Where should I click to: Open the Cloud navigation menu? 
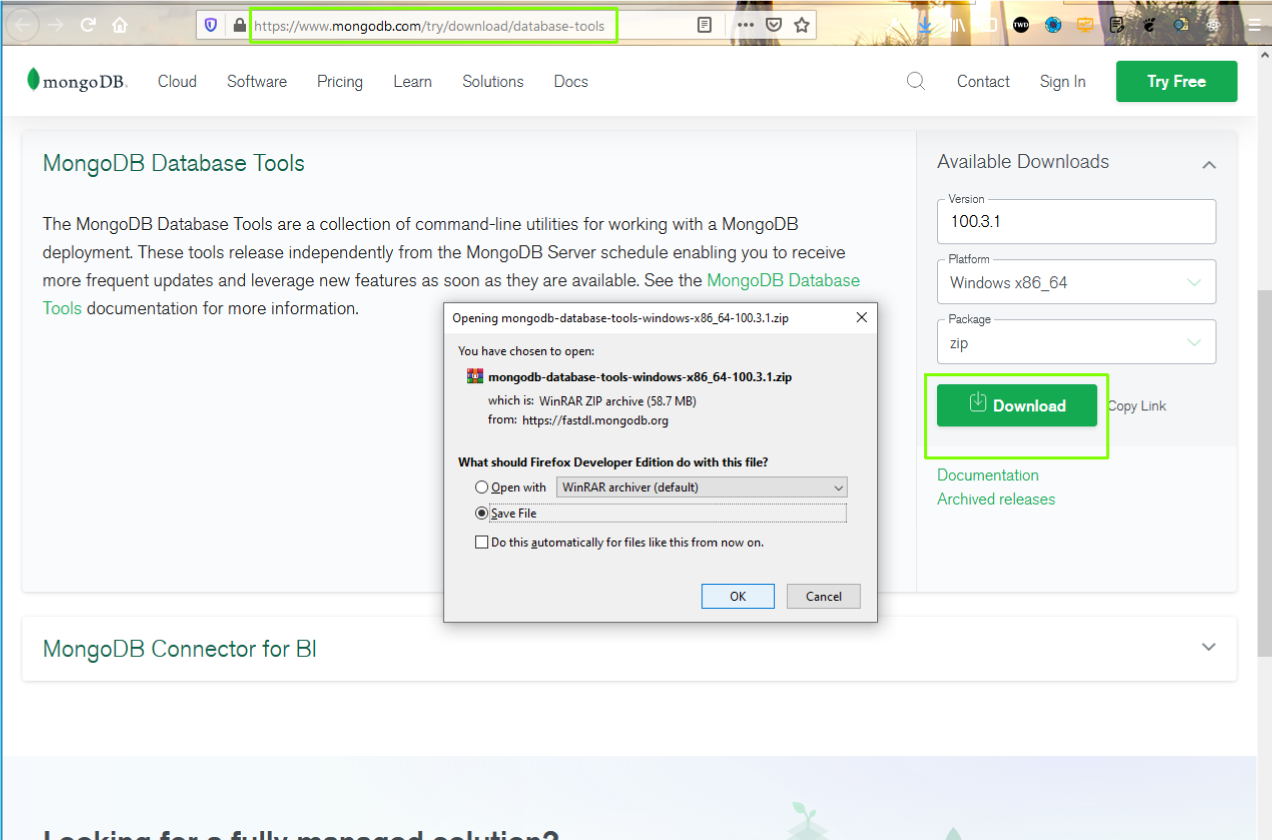(x=177, y=81)
